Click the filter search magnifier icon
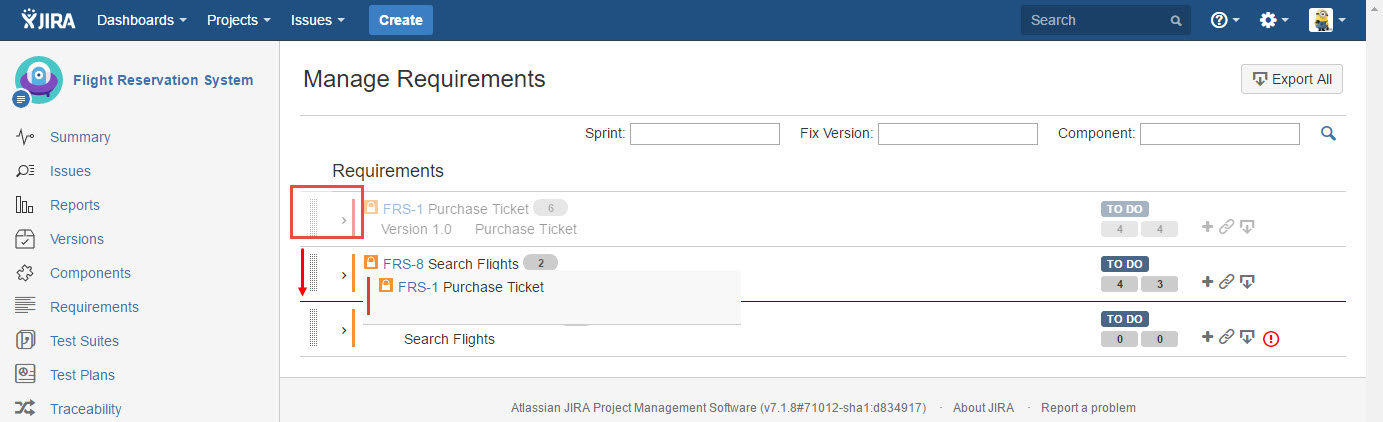 pyautogui.click(x=1328, y=133)
